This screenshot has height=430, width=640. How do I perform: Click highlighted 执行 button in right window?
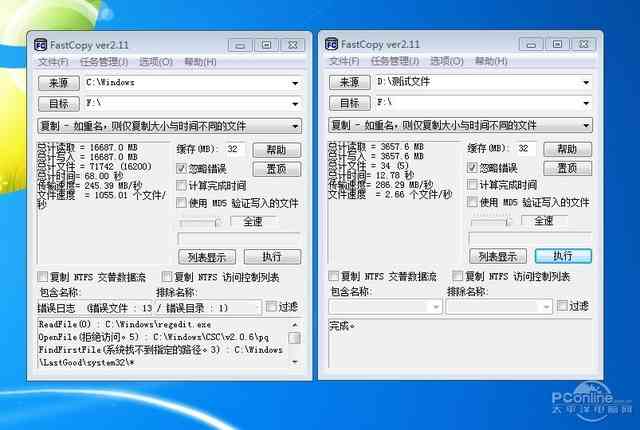pos(563,256)
